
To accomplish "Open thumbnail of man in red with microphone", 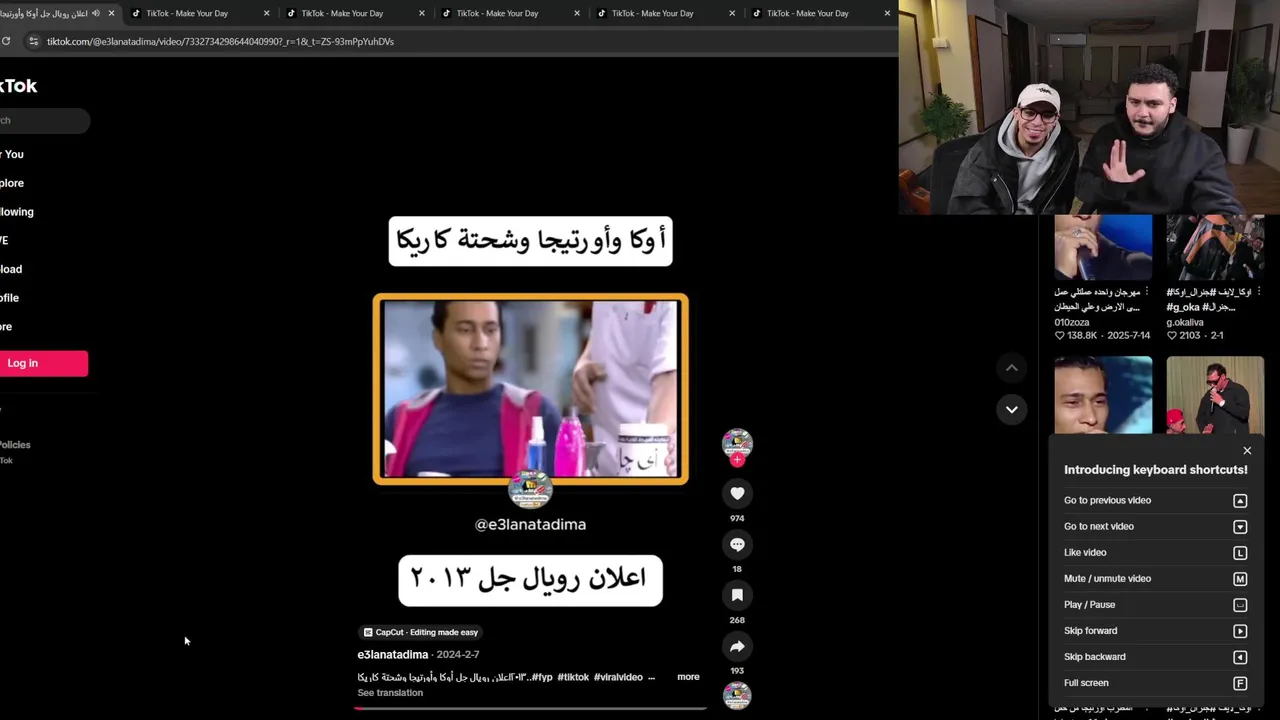I will point(1215,395).
